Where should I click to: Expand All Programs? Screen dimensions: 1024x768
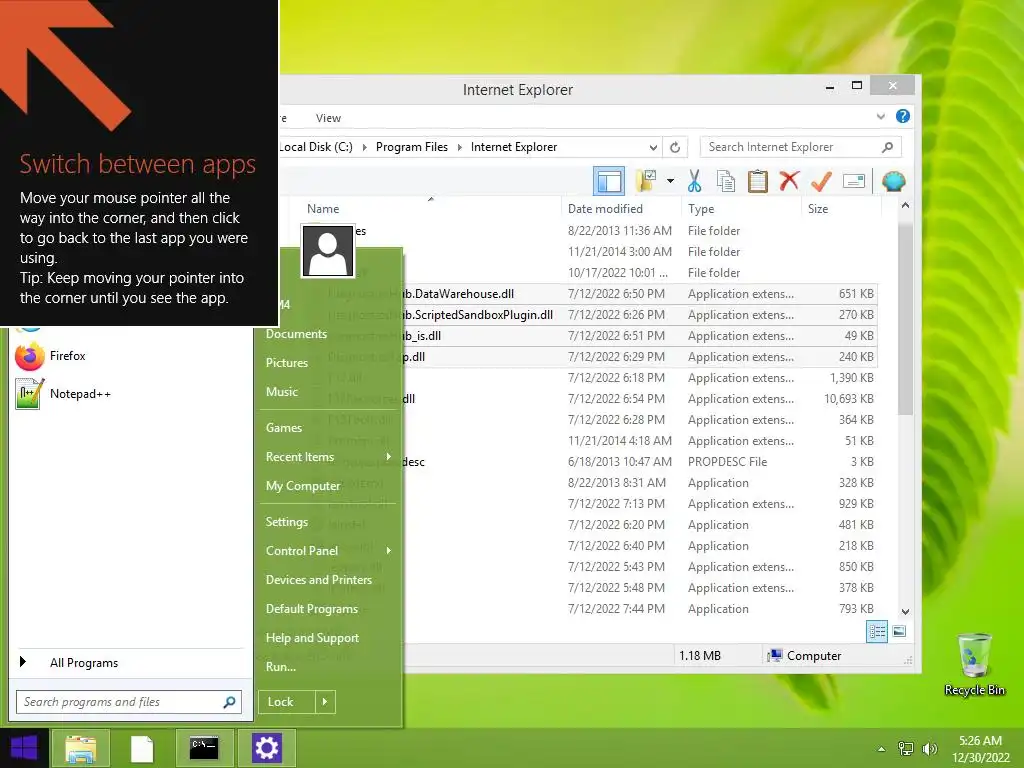[x=84, y=663]
